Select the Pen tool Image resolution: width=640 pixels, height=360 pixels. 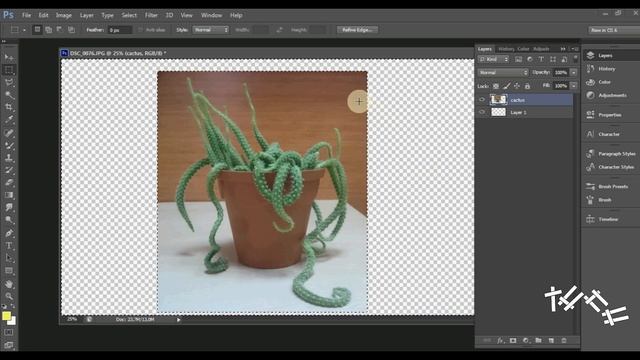click(9, 233)
